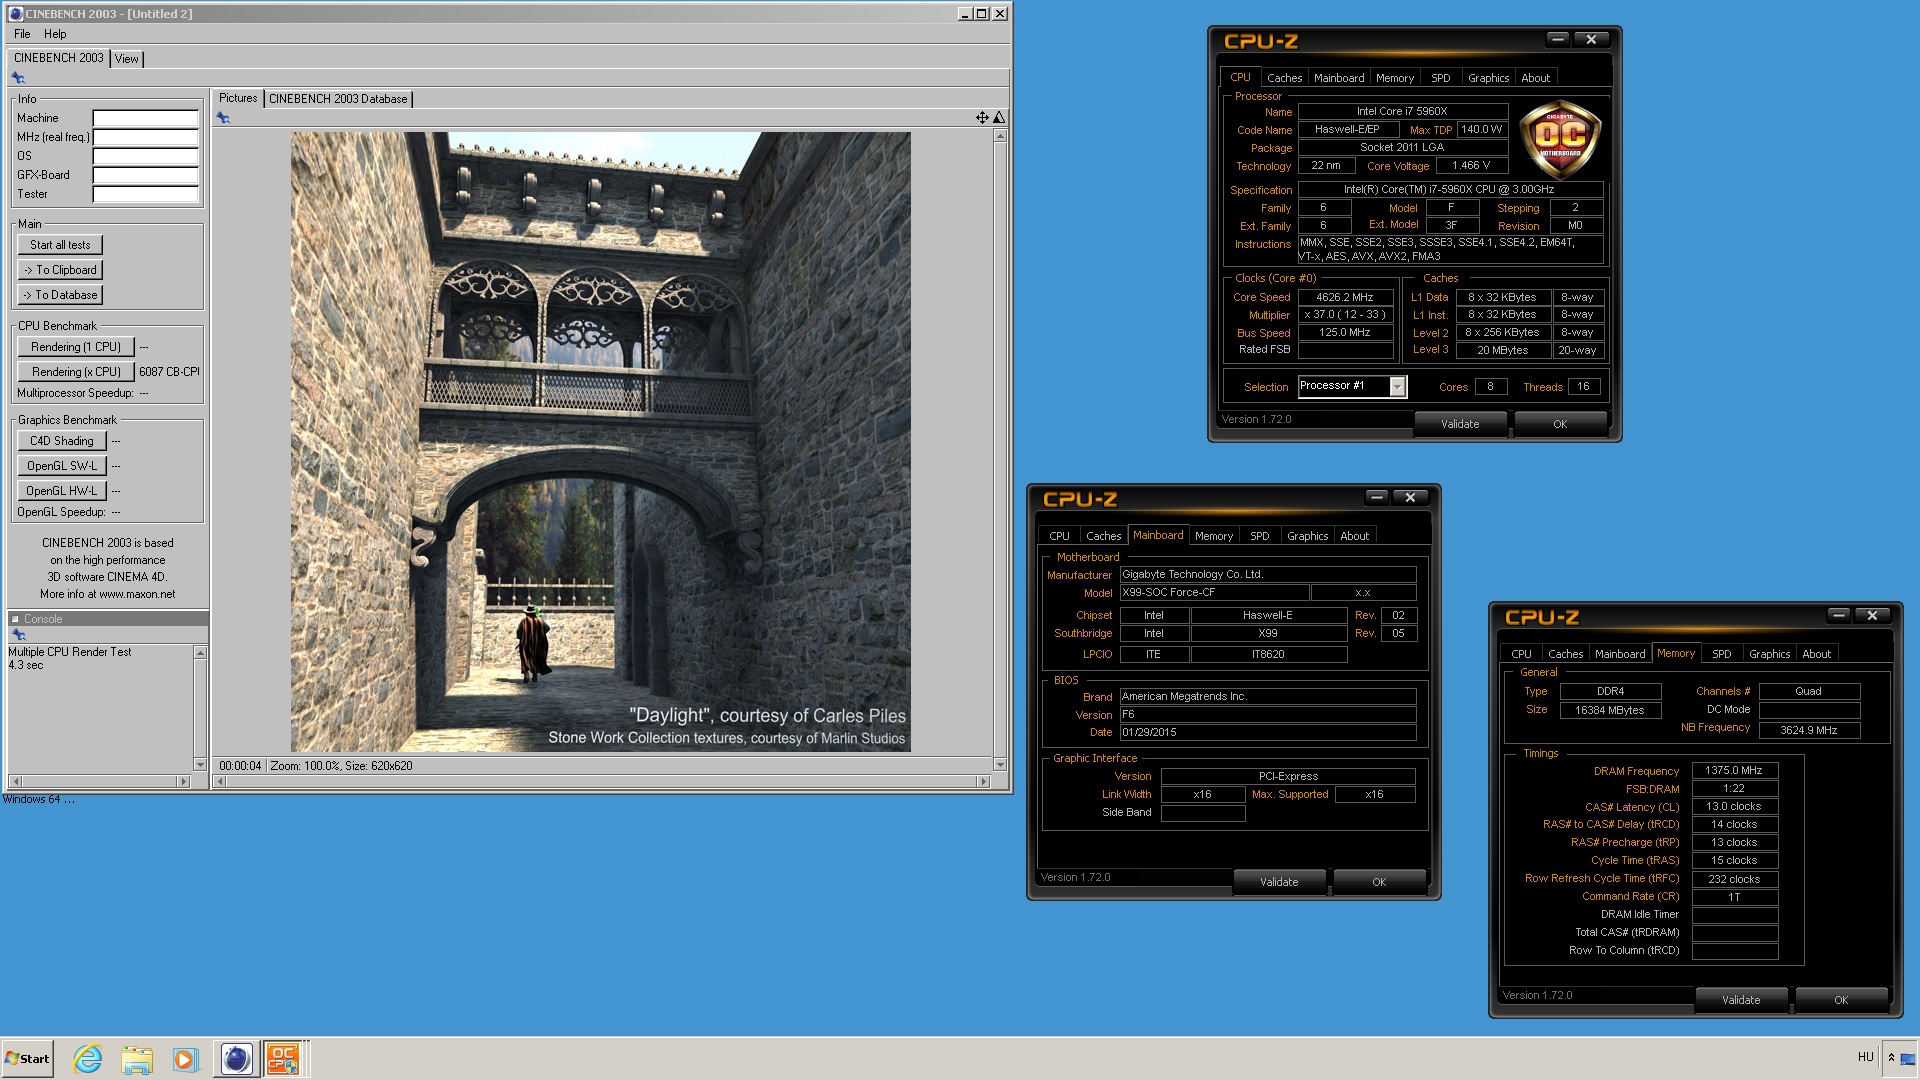Run the OpenGL SW-L test
This screenshot has width=1920, height=1080.
[x=62, y=466]
